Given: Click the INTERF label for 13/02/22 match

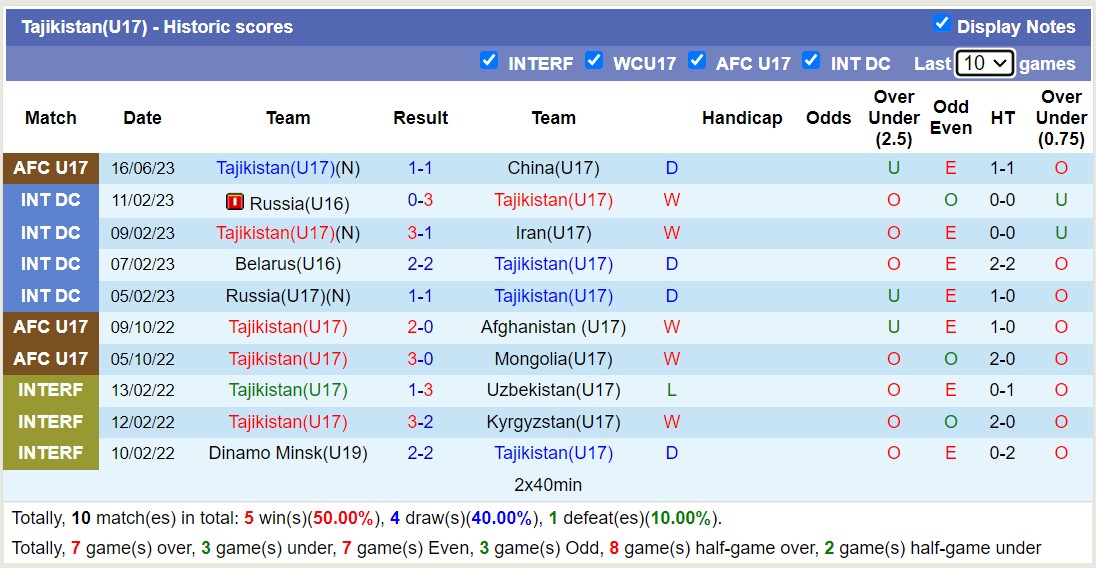Looking at the screenshot, I should pos(51,390).
